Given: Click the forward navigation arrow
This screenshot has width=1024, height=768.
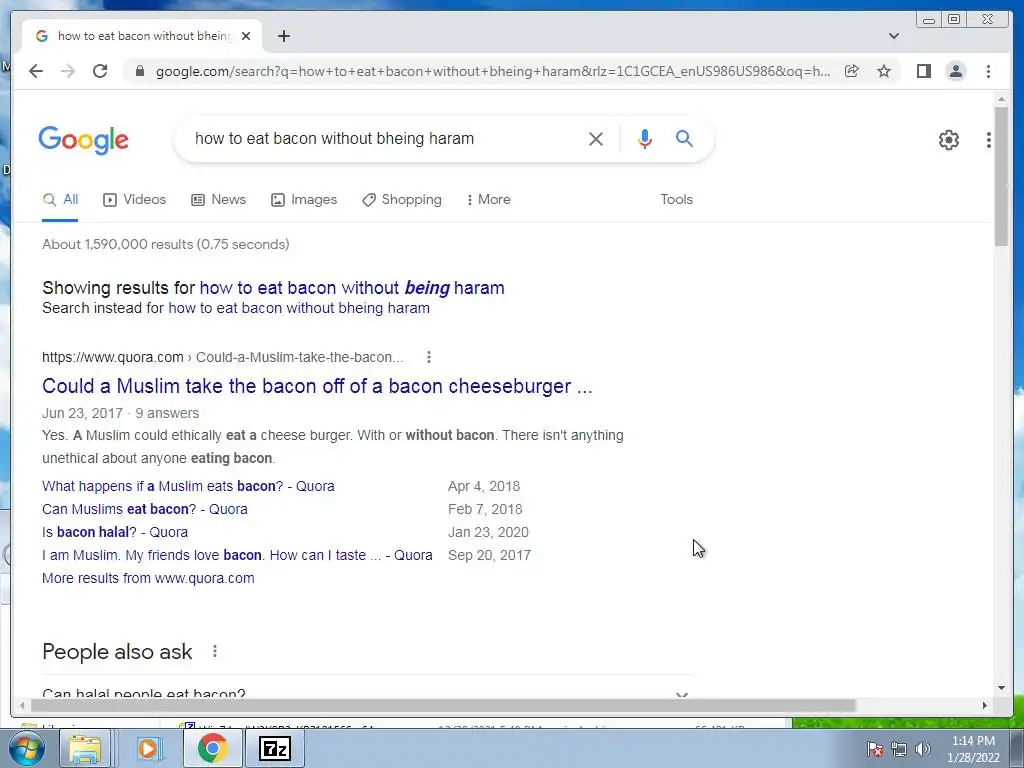Looking at the screenshot, I should [x=68, y=71].
